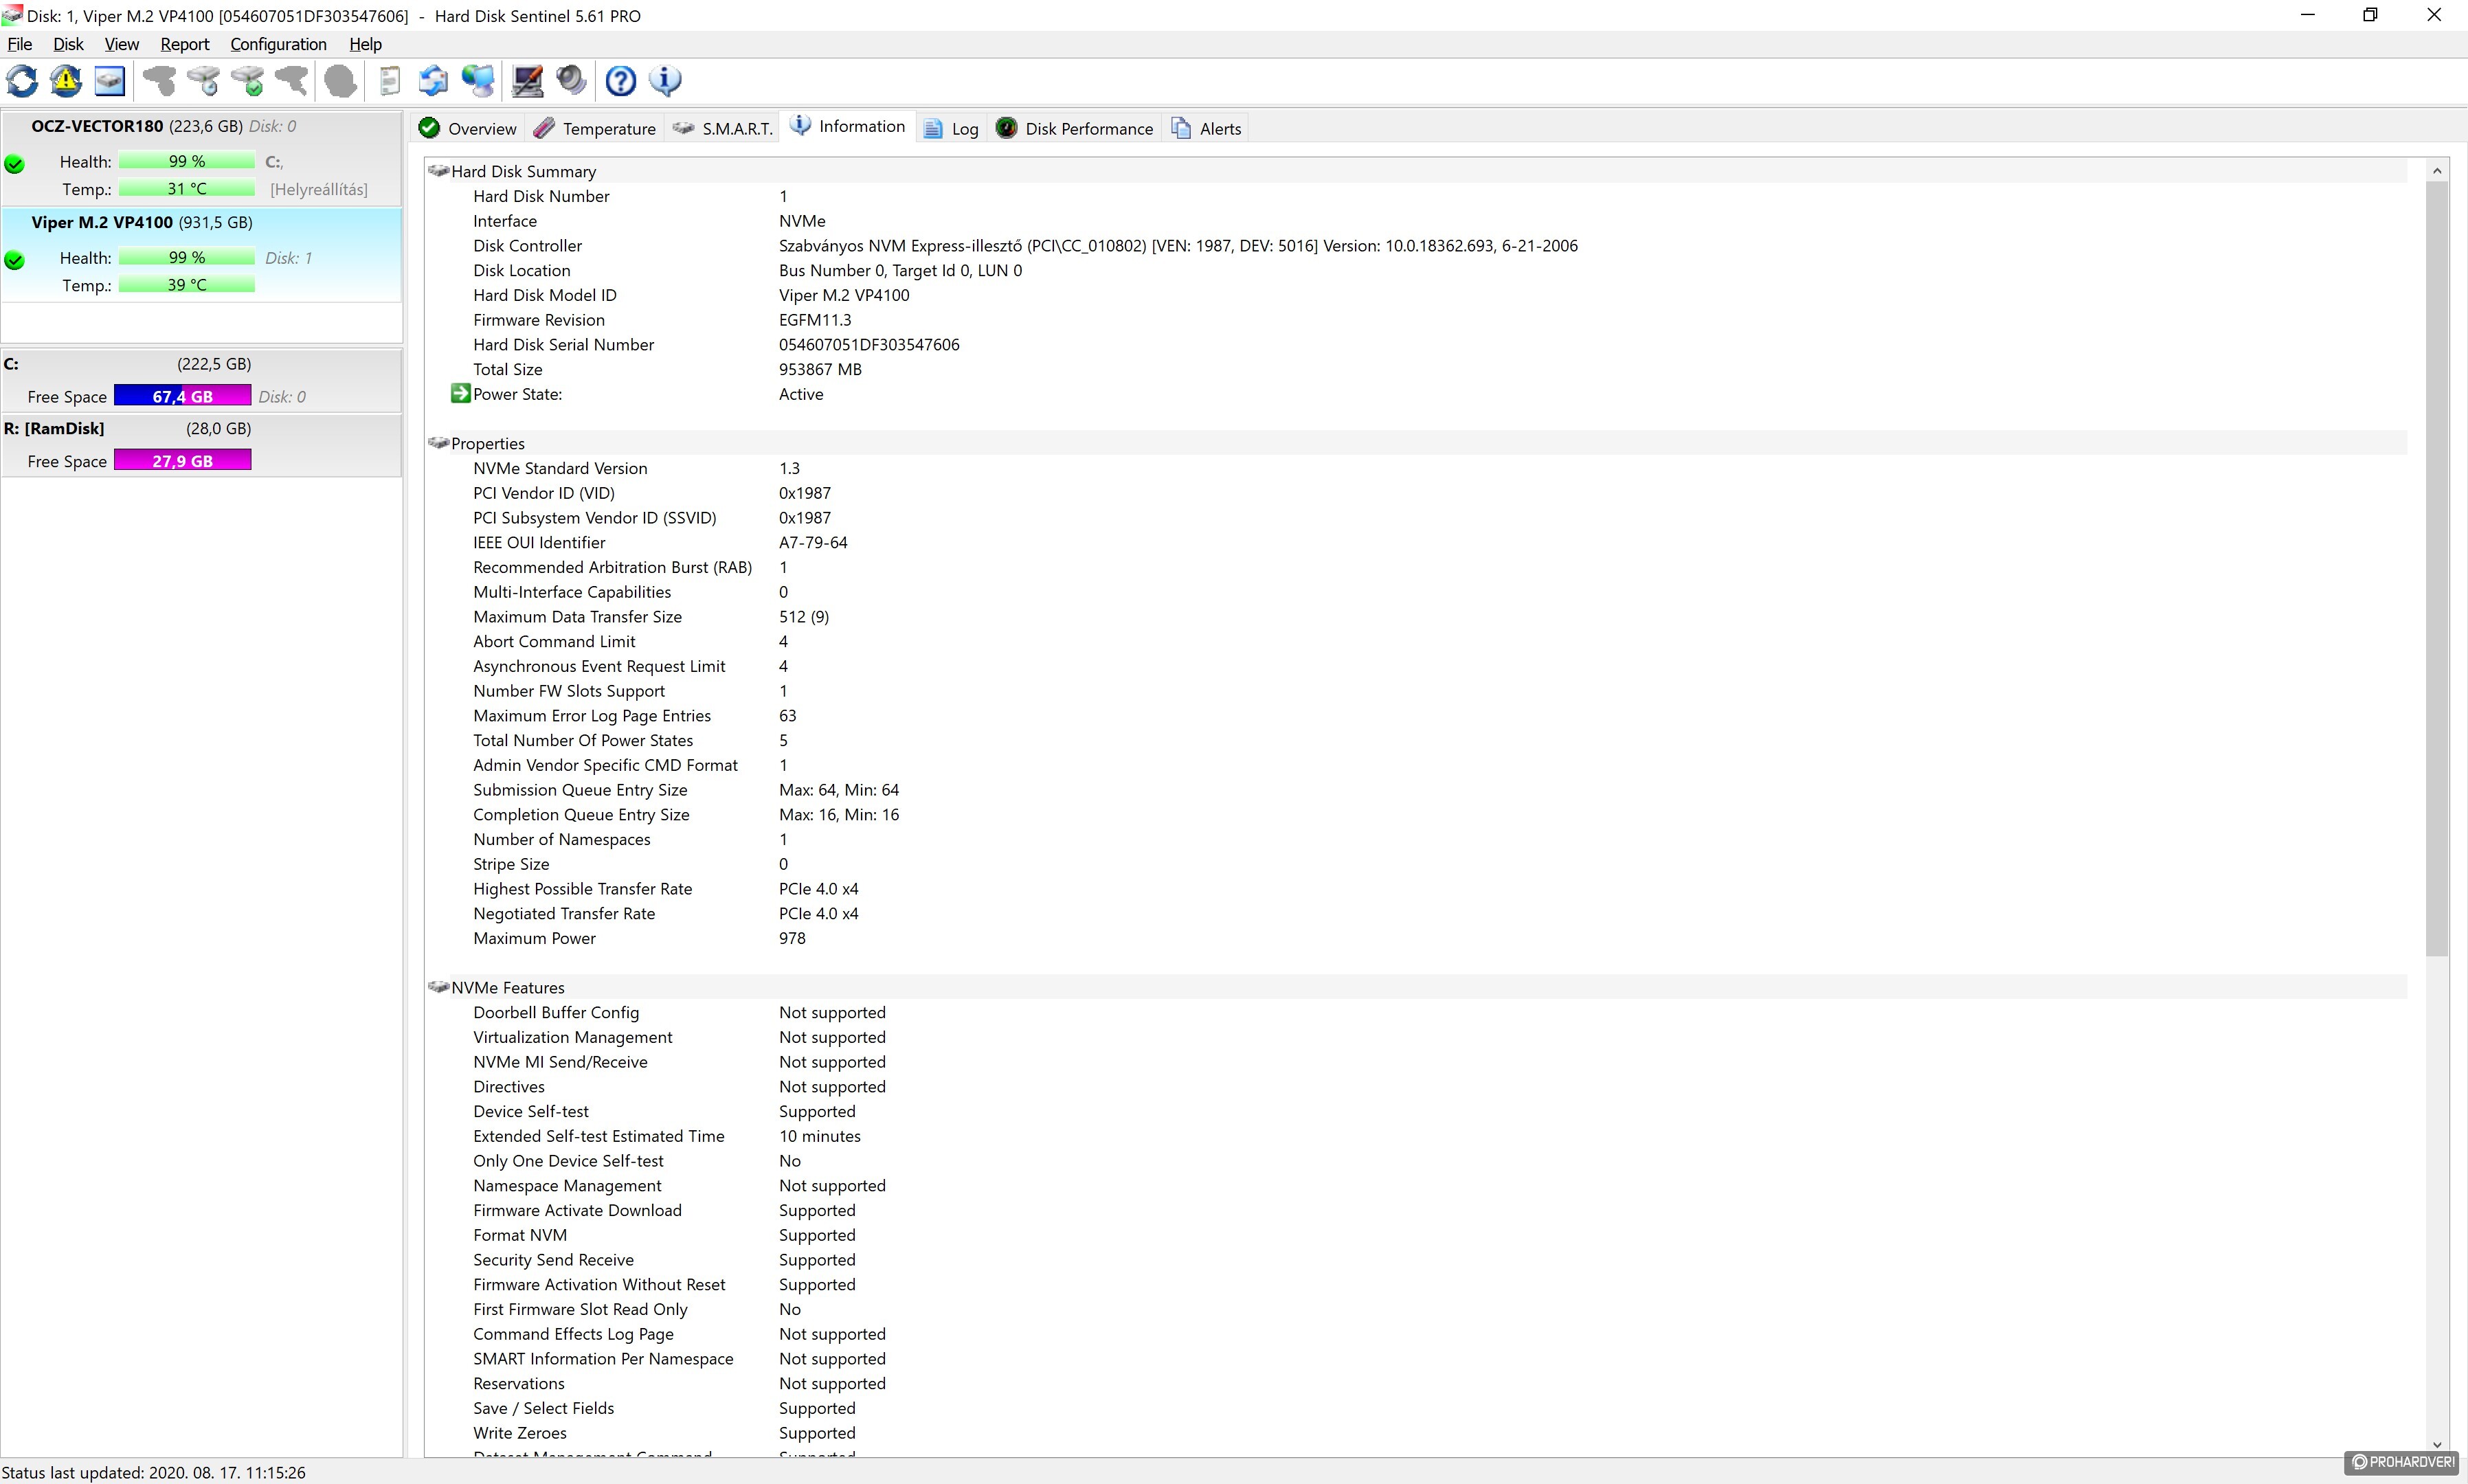The width and height of the screenshot is (2468, 1484).
Task: Click the disk icon beside NVMe Features header
Action: point(438,987)
